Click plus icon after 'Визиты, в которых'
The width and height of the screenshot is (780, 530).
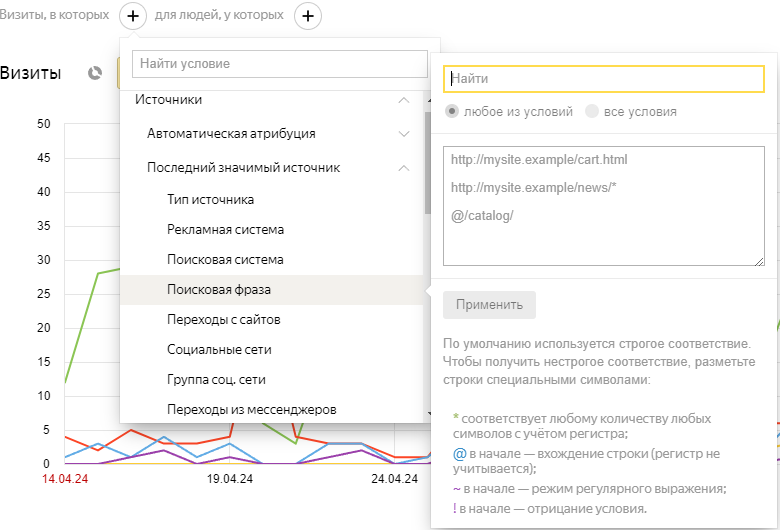tap(134, 16)
